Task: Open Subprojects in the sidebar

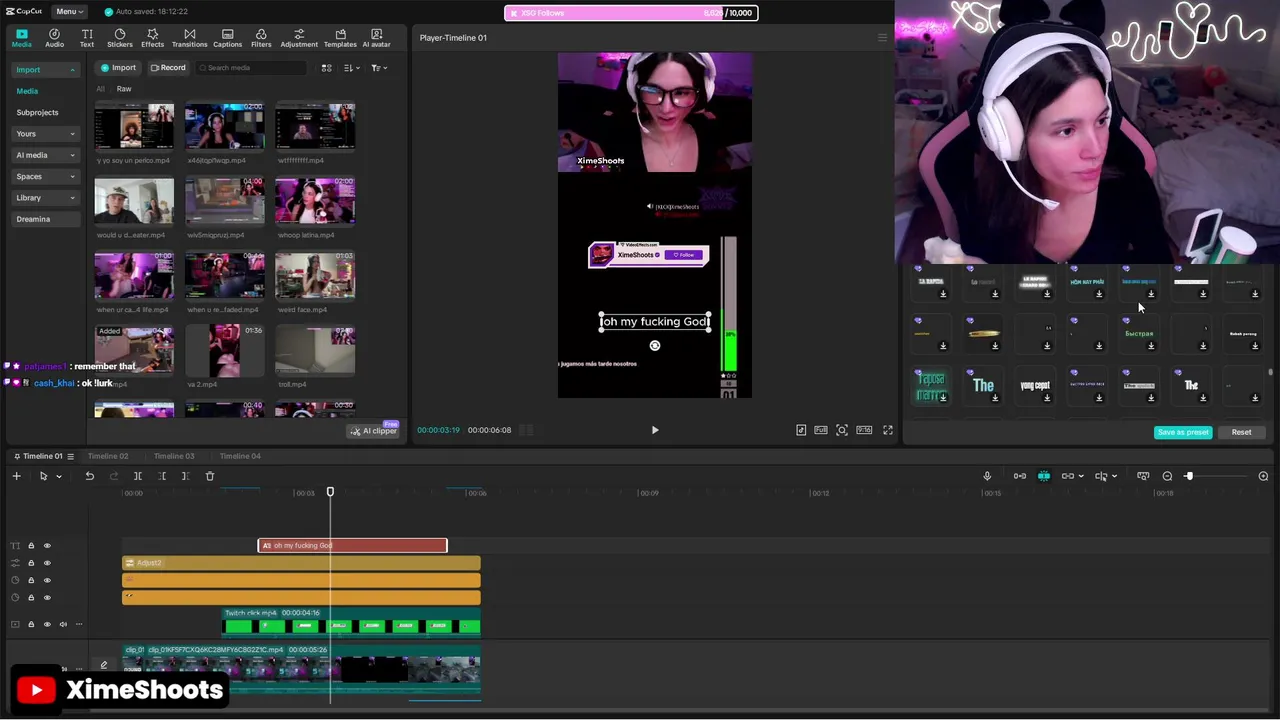Action: (x=37, y=113)
